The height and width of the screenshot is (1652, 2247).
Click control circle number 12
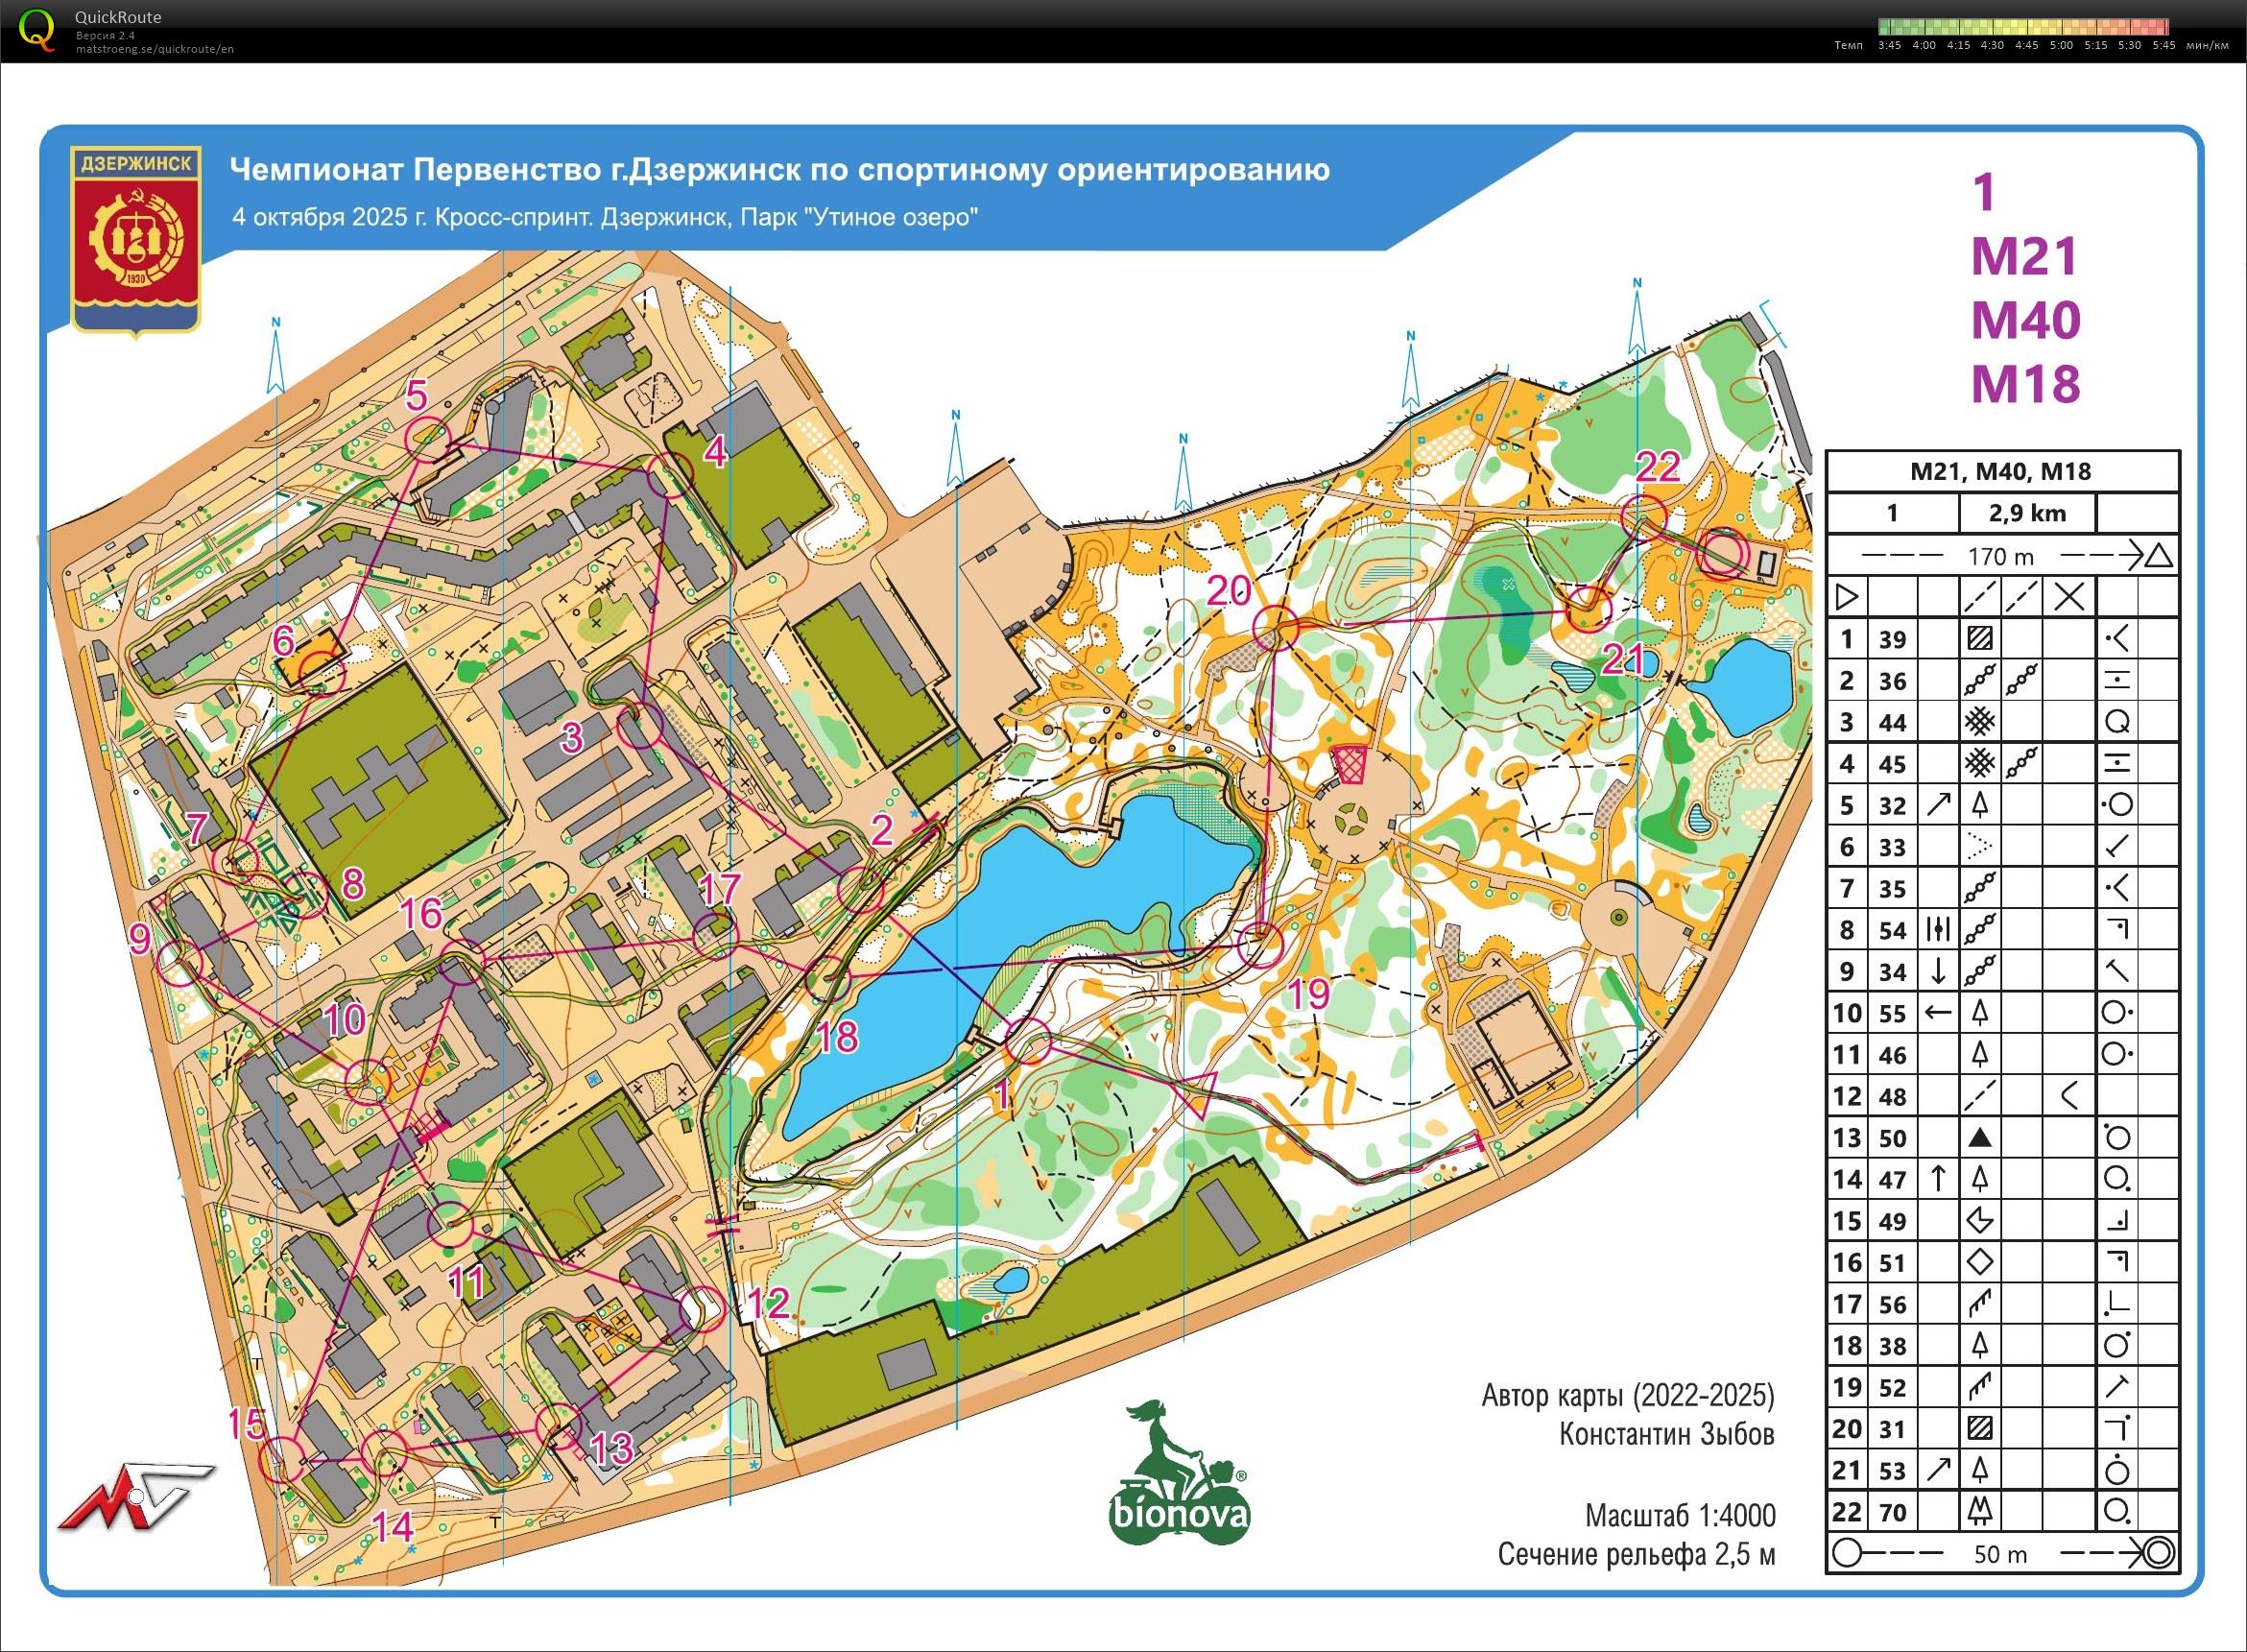click(701, 1310)
